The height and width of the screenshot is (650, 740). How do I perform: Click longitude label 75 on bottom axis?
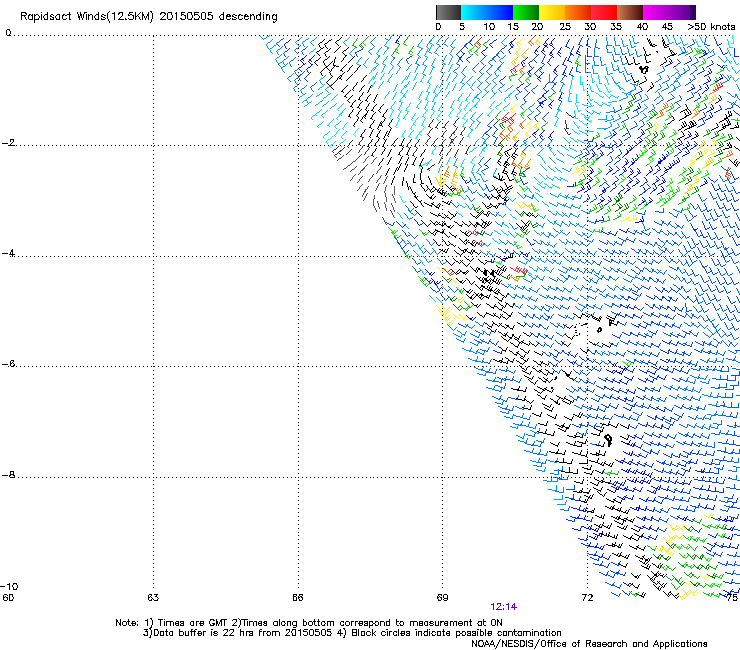pos(732,598)
